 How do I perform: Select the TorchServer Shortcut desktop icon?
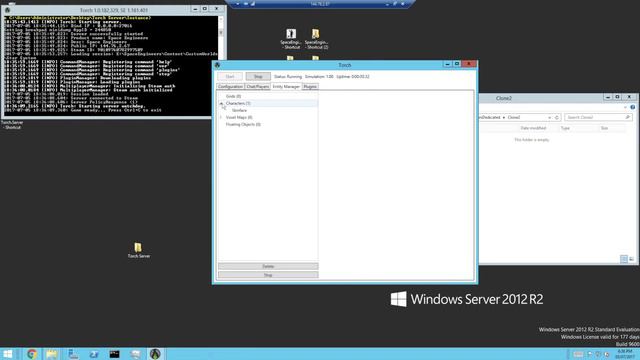12,124
